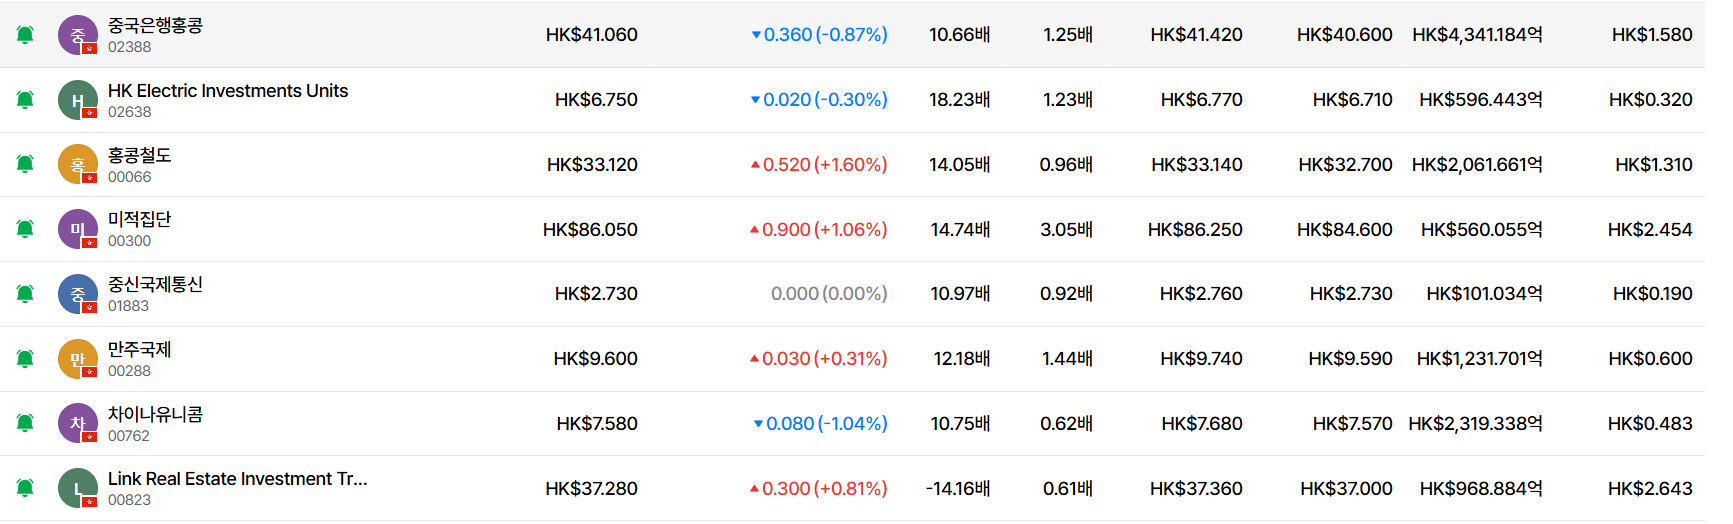1733x524 pixels.
Task: Click HK$2,319.338억 market cap cell
Action: [x=1475, y=424]
